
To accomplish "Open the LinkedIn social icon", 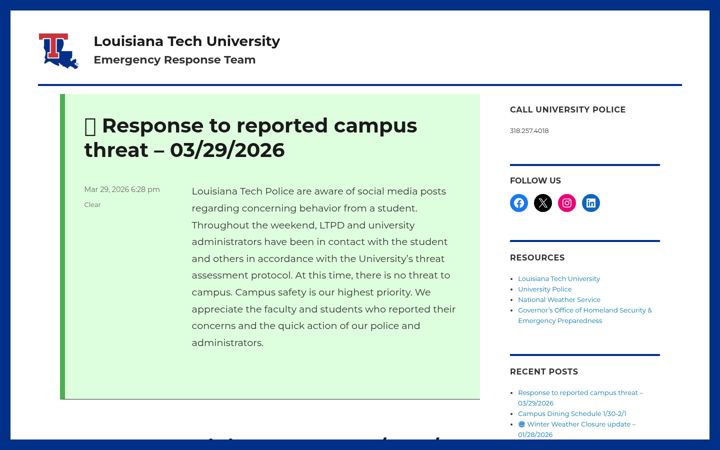I will pyautogui.click(x=591, y=203).
